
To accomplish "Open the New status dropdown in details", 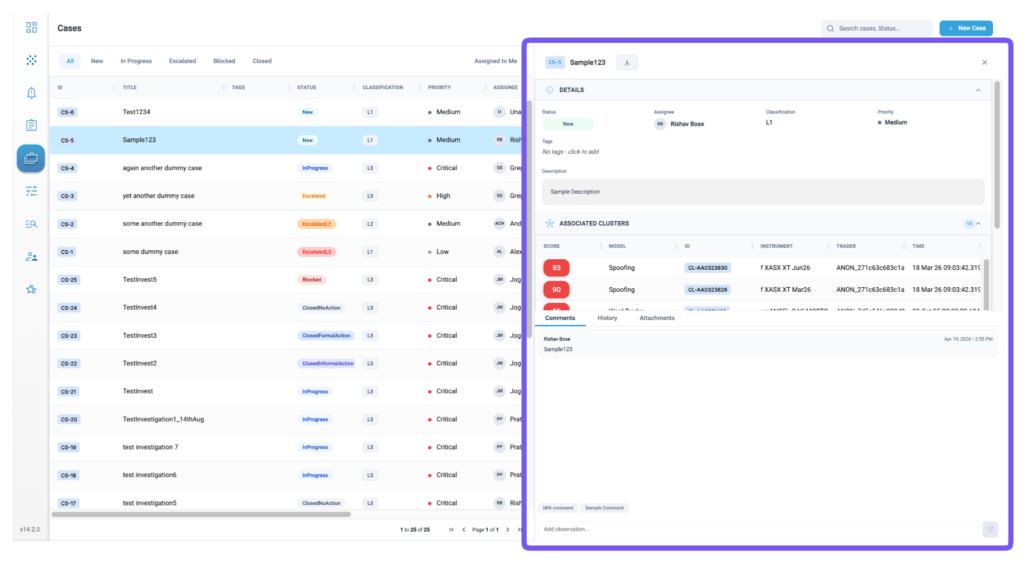I will (568, 123).
